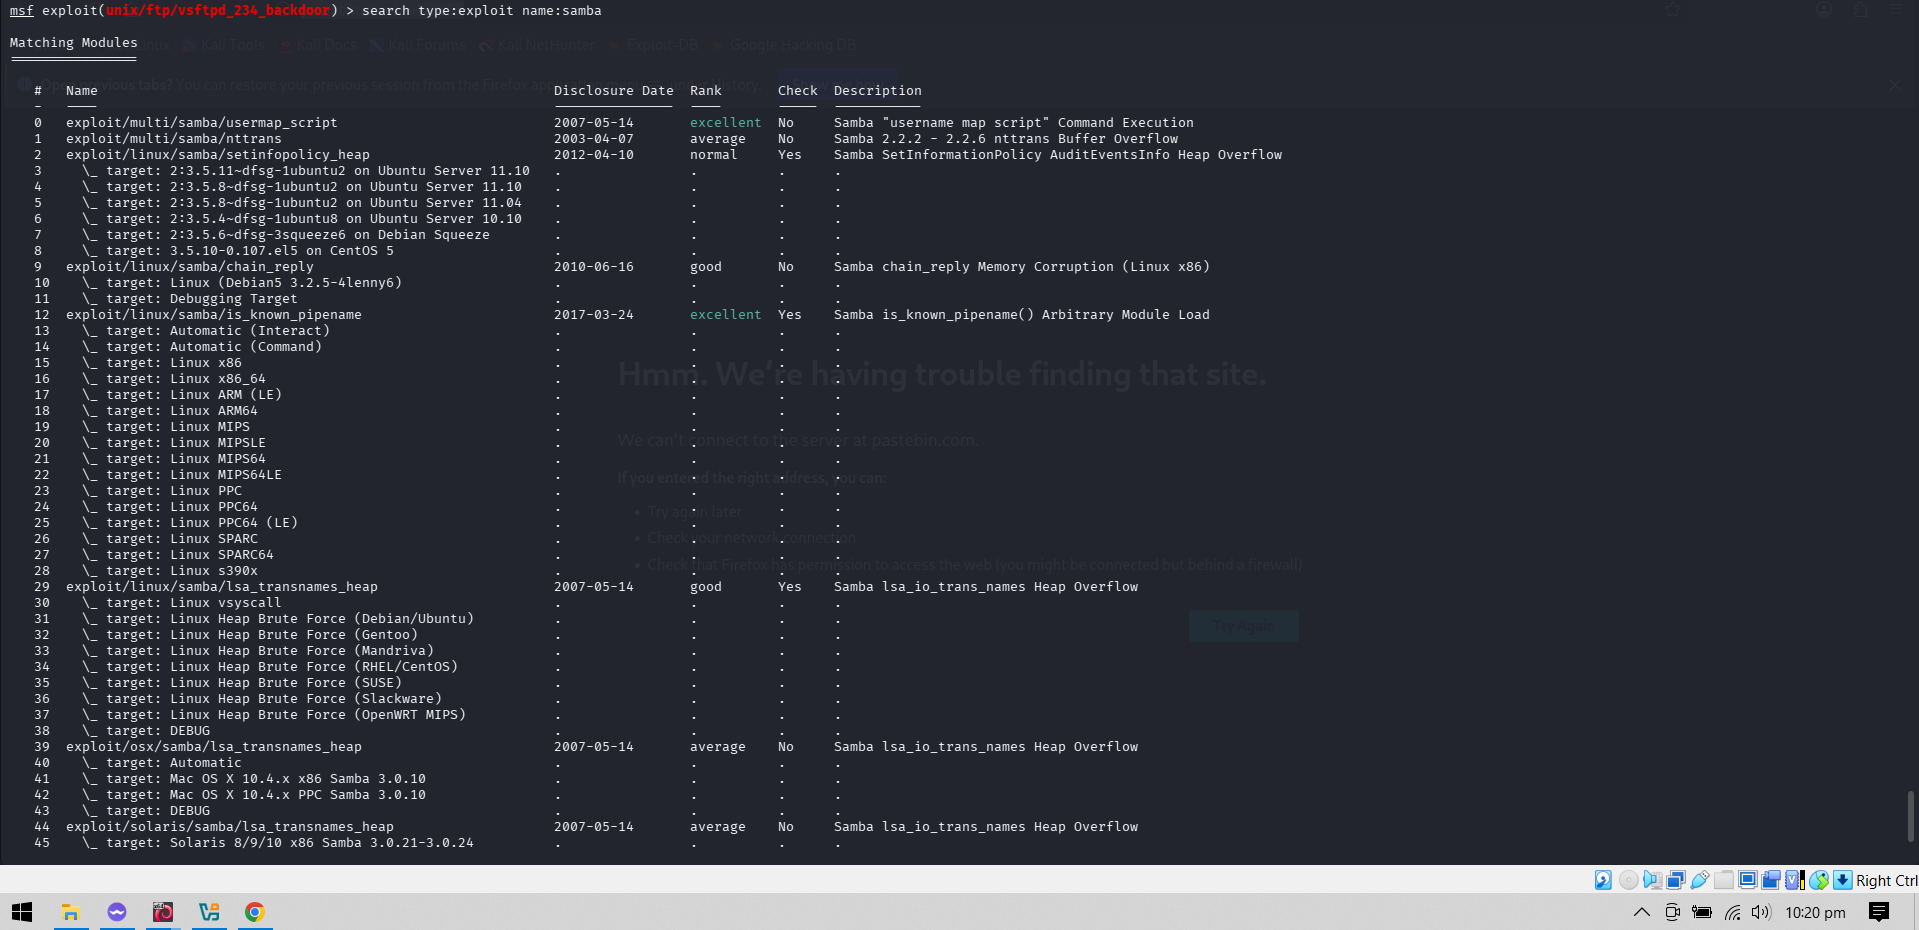Open the teal taskbar app beside Chrome
This screenshot has height=930, width=1919.
point(209,912)
